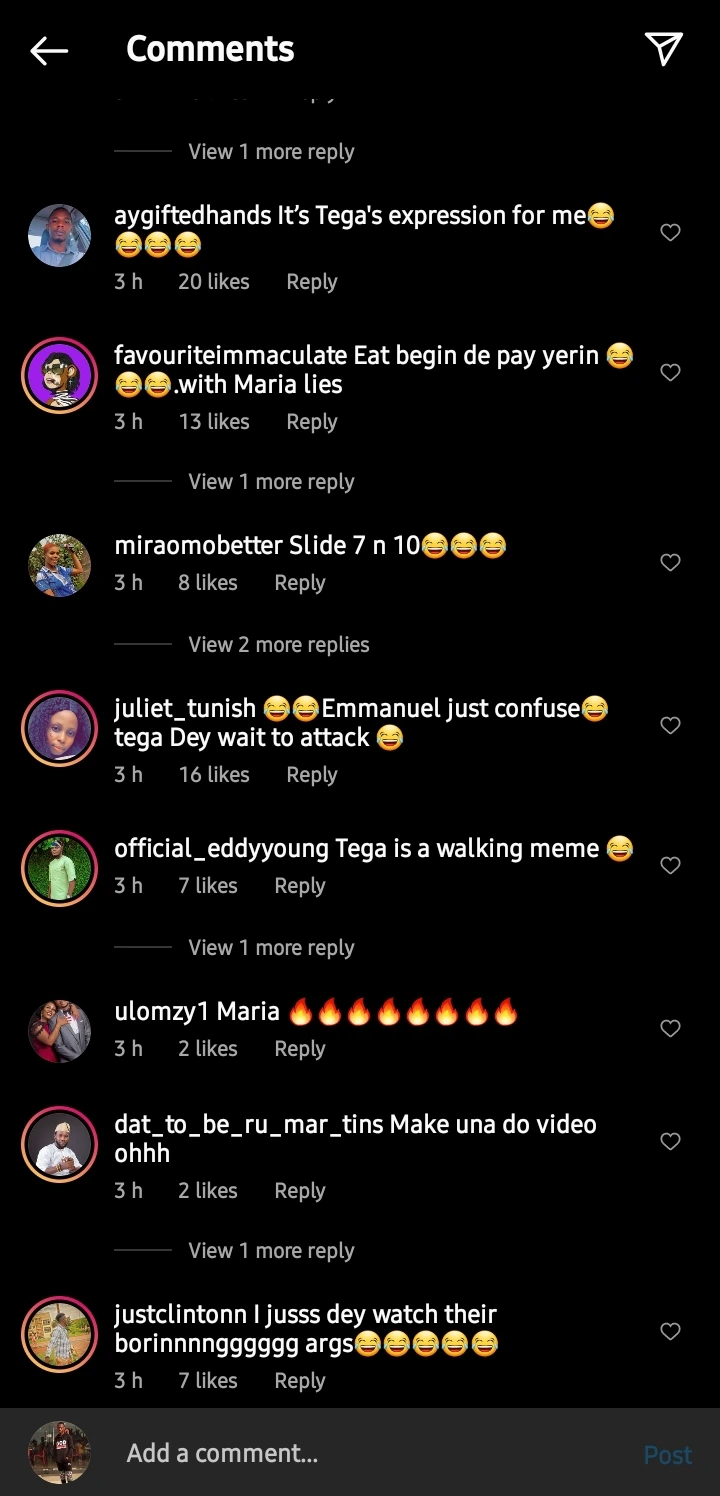The height and width of the screenshot is (1496, 720).
Task: Heart the dat_to_be_ru_mar_tins comment
Action: pos(670,1142)
